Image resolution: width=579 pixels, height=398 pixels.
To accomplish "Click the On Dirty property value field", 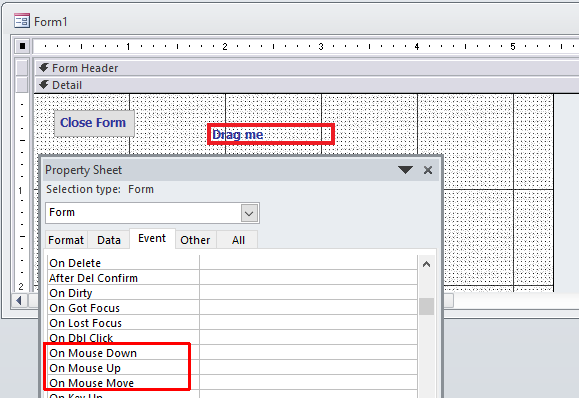I will point(308,292).
